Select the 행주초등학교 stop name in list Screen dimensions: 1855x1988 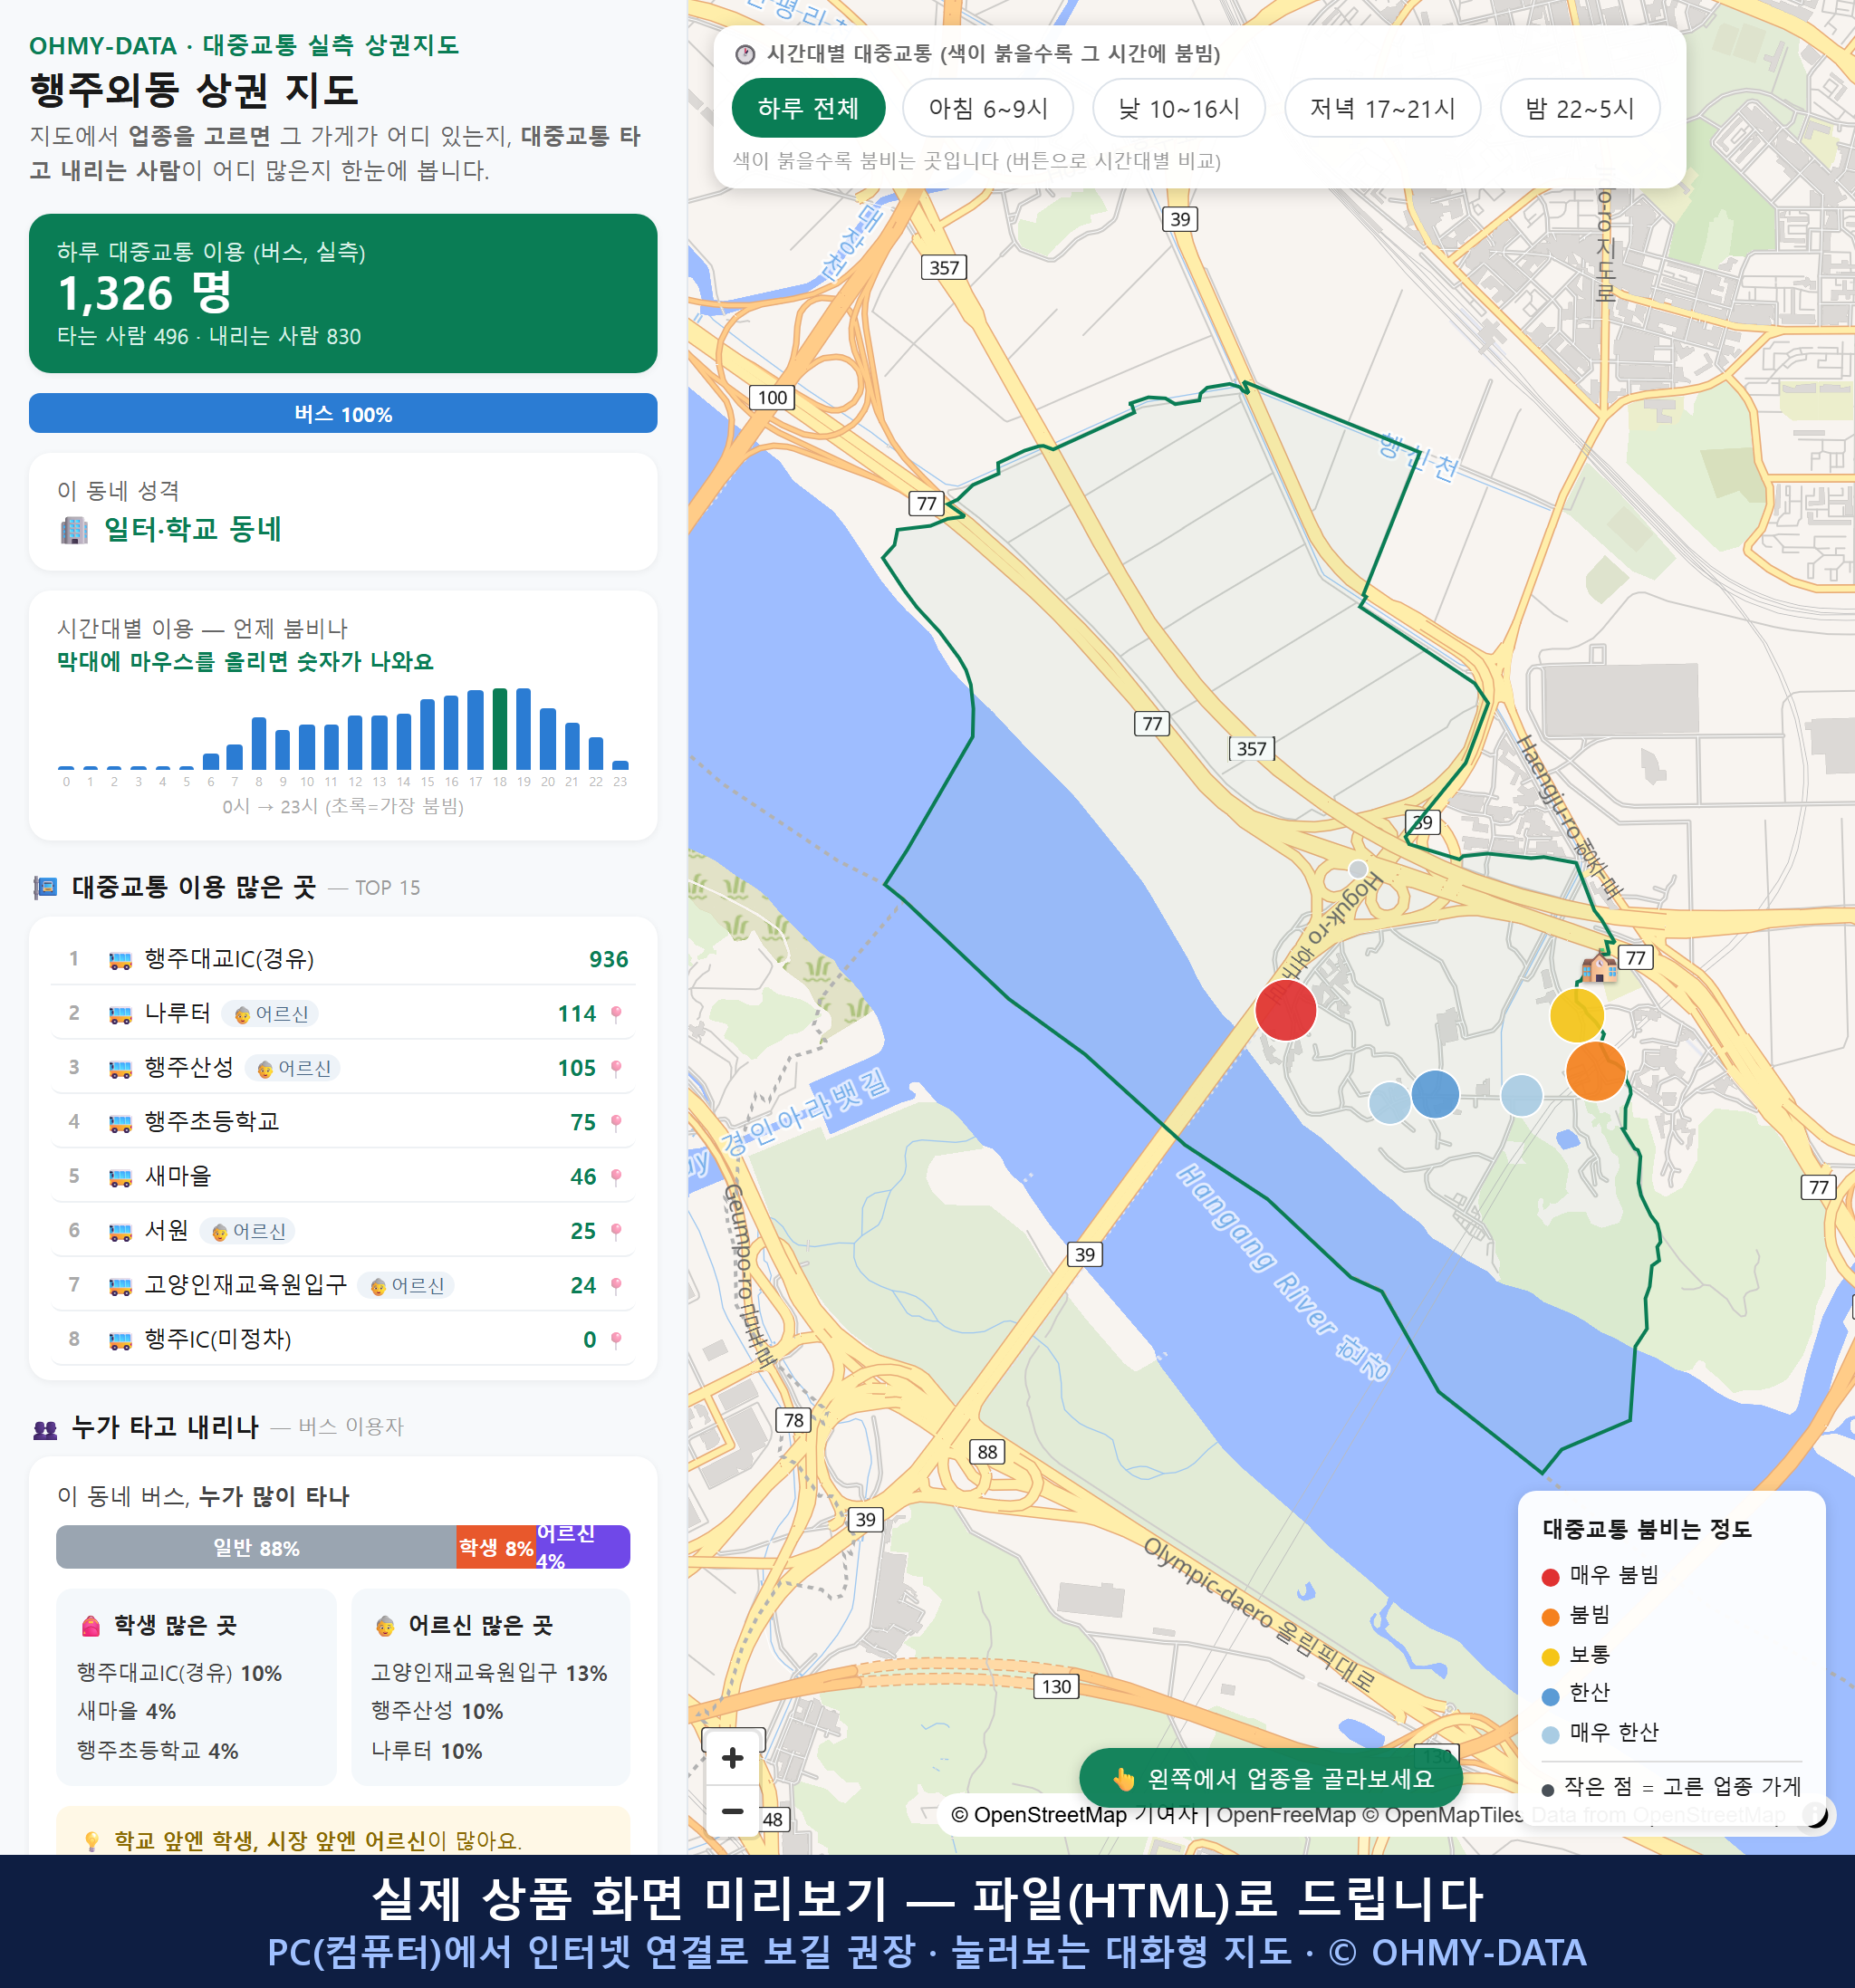(212, 1122)
